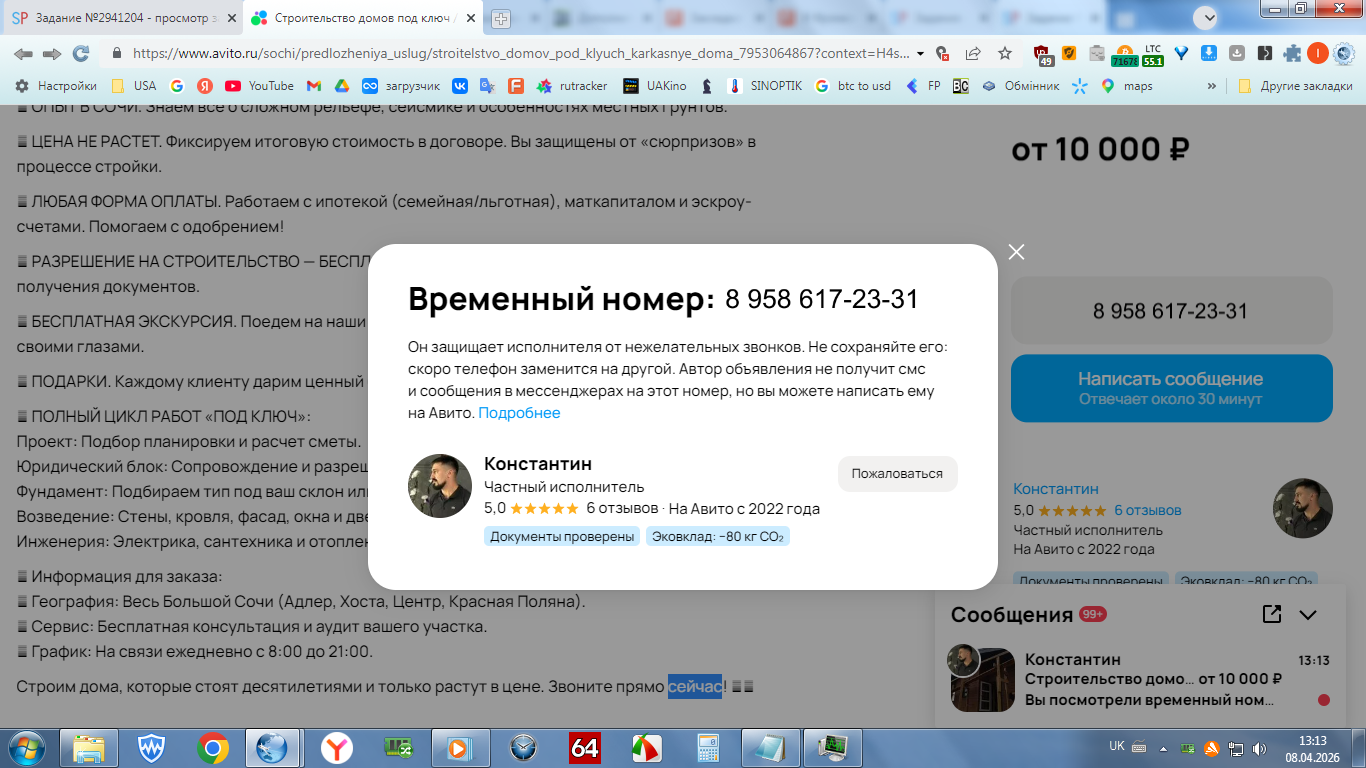
Task: Open the VK bookmark icon
Action: coord(460,86)
